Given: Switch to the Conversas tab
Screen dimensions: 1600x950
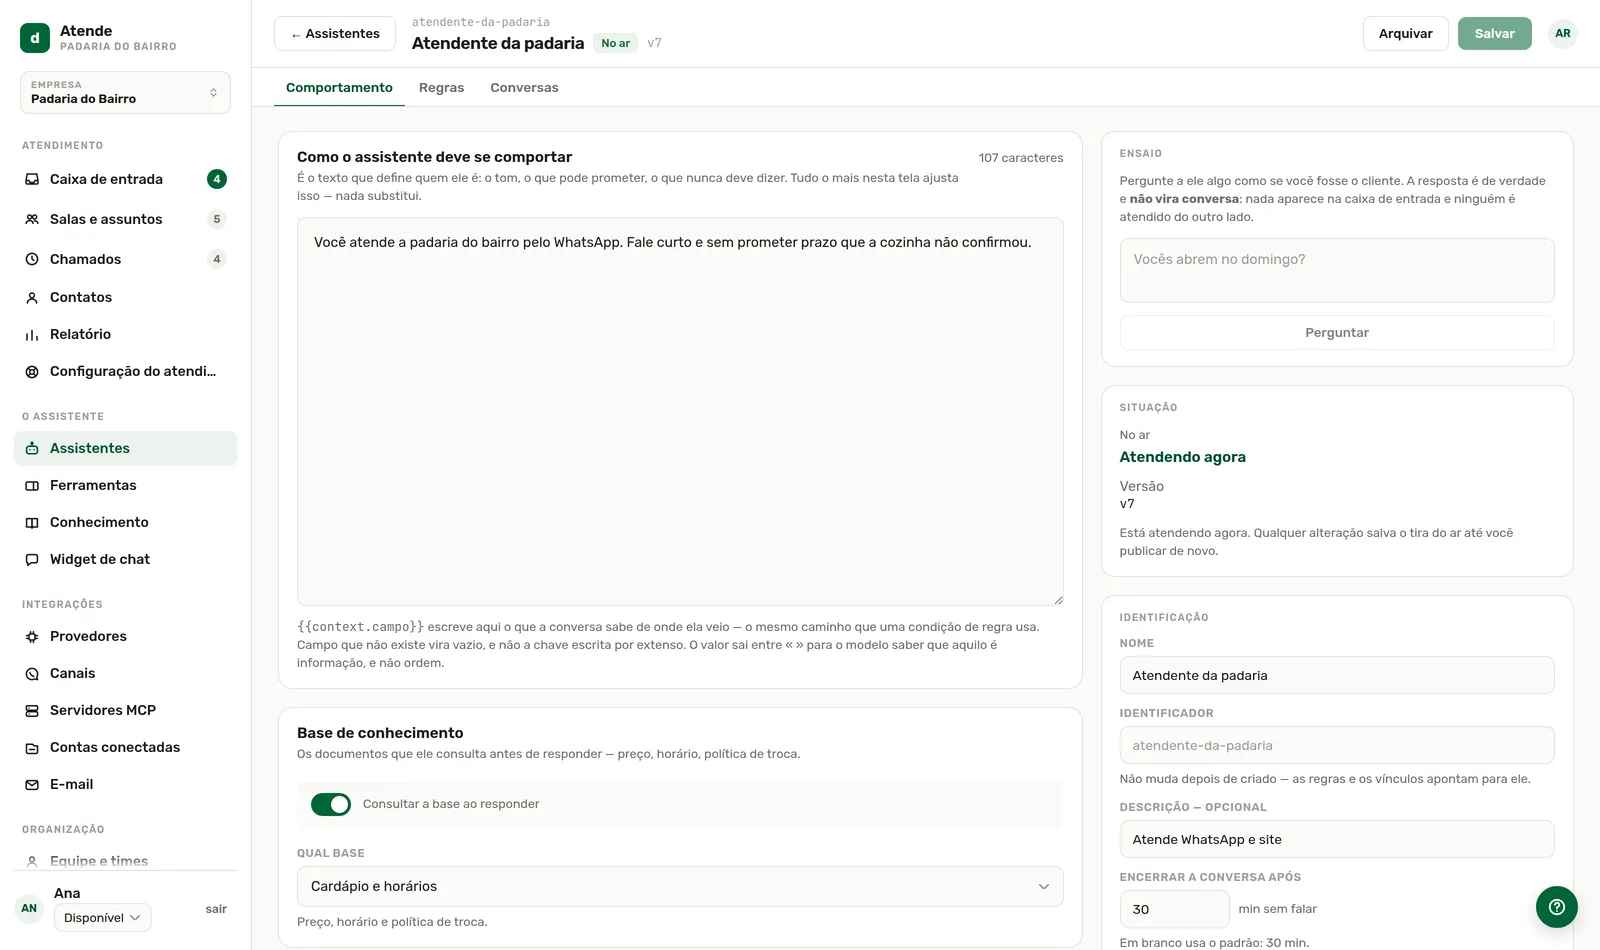Looking at the screenshot, I should click(524, 88).
